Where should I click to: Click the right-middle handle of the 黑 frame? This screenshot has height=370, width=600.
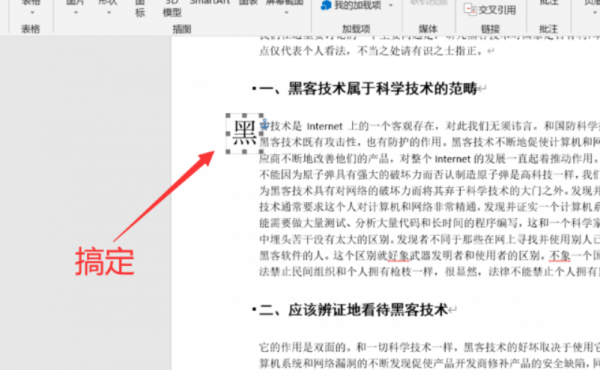pyautogui.click(x=261, y=133)
